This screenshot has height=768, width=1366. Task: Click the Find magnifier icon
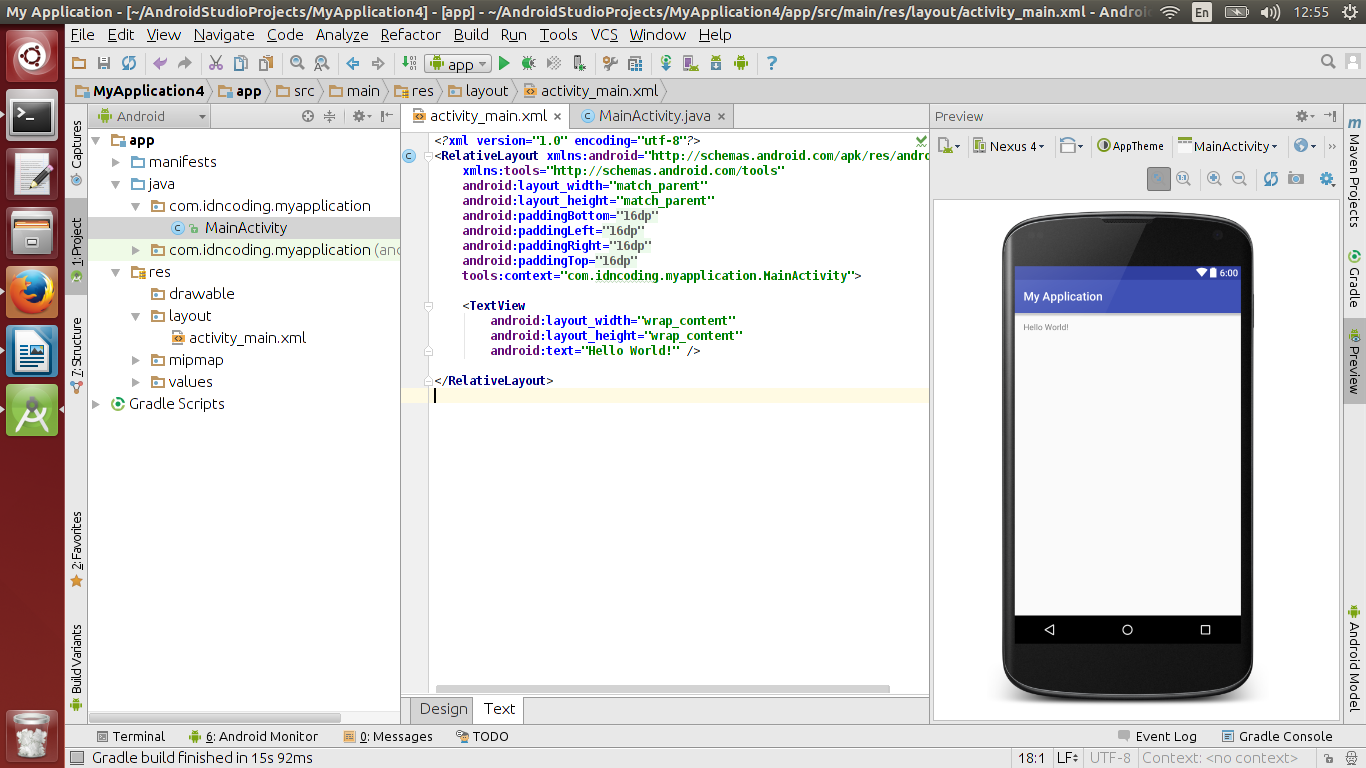pyautogui.click(x=297, y=63)
